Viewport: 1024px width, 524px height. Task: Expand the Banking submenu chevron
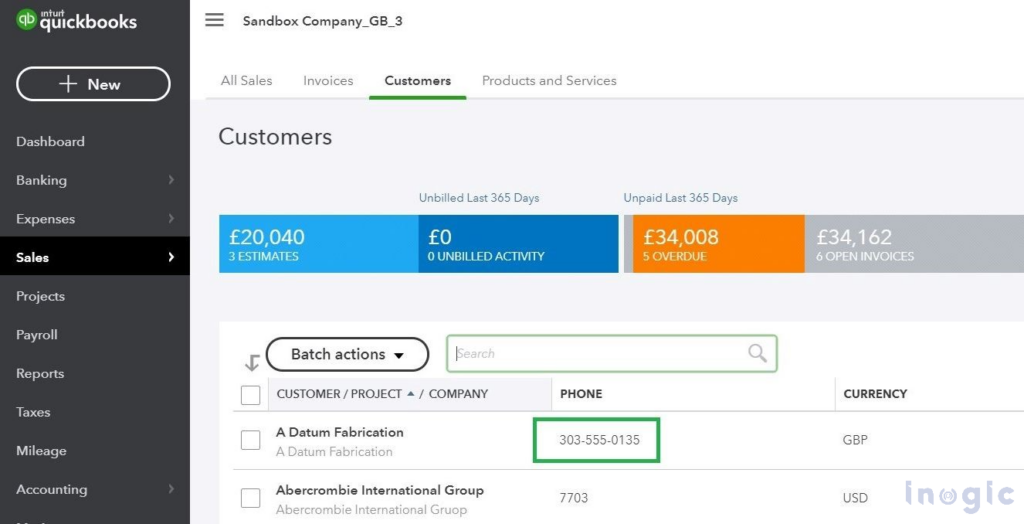171,180
